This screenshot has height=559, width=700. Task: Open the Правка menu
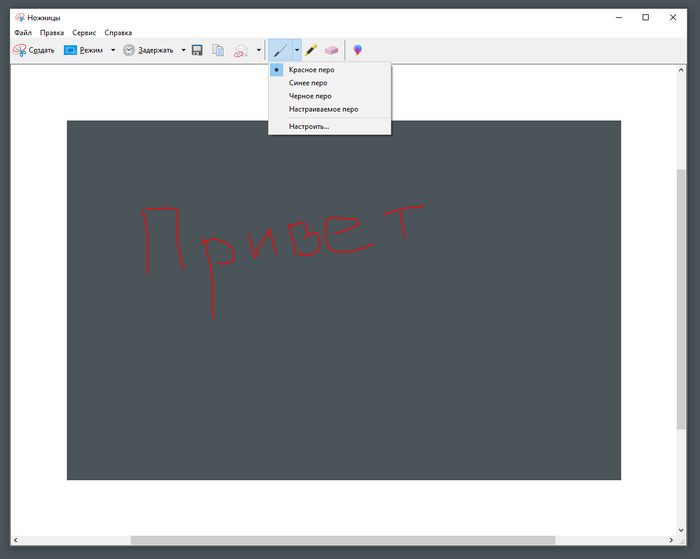coord(52,33)
